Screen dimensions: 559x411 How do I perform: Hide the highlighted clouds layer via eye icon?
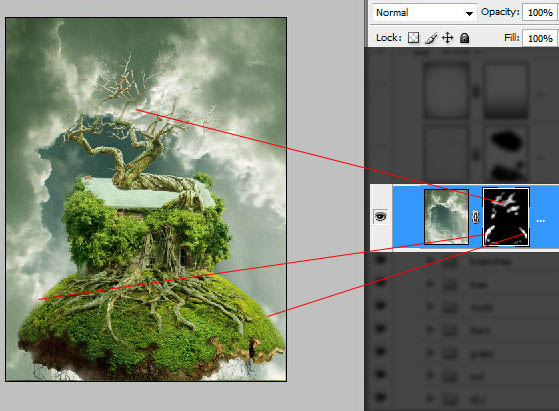(381, 217)
